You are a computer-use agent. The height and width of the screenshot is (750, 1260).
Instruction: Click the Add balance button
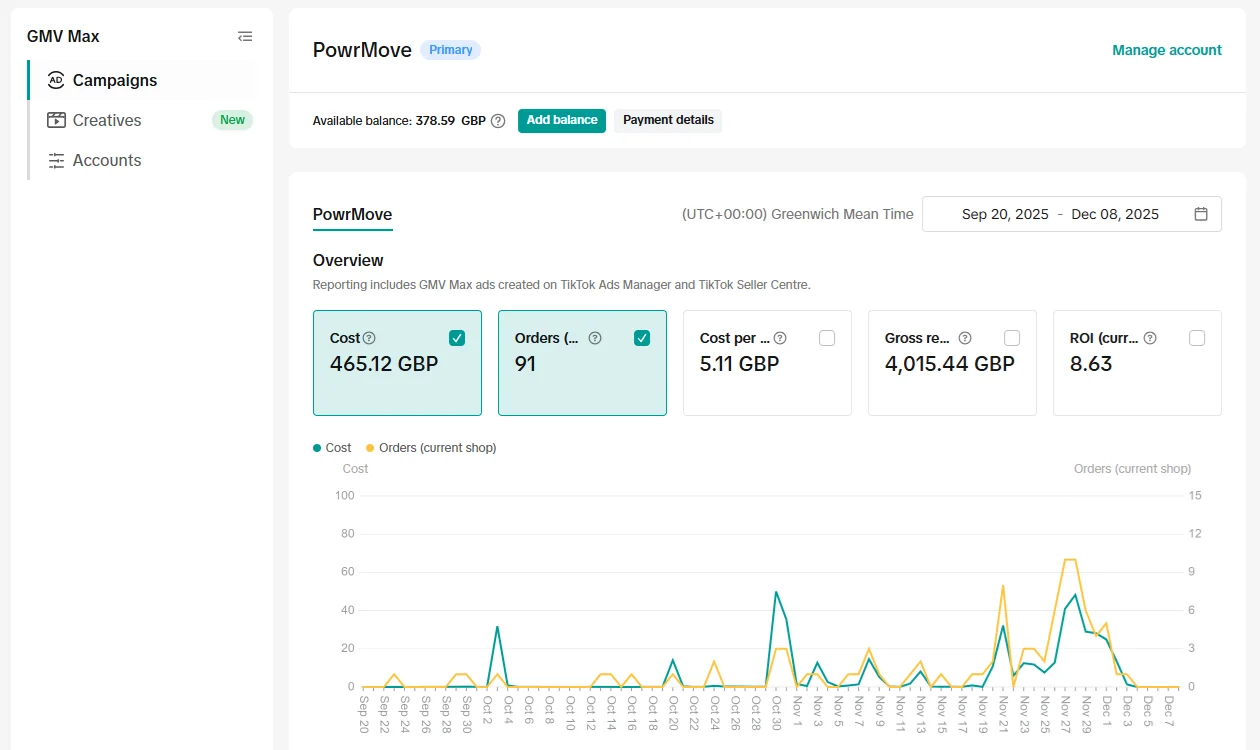click(562, 120)
